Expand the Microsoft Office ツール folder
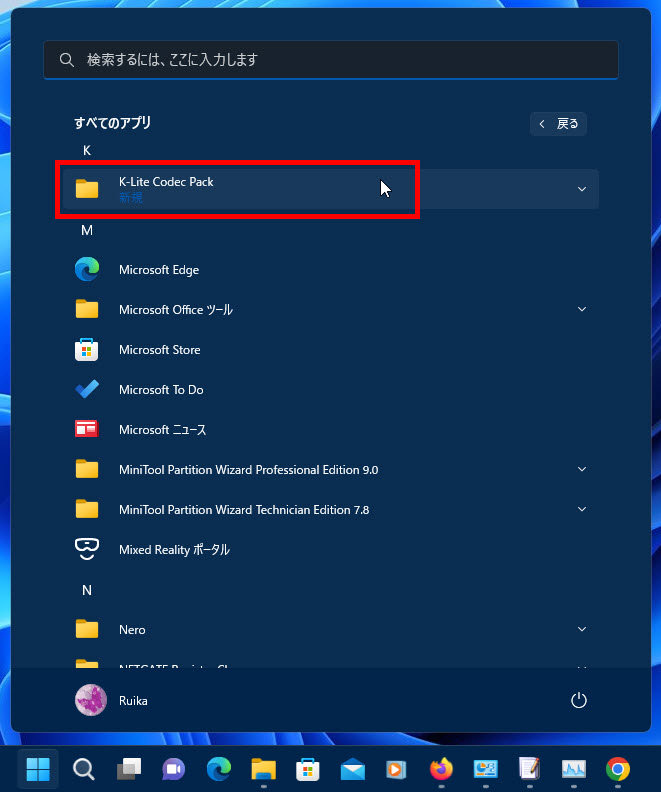Viewport: 661px width, 792px height. point(581,310)
